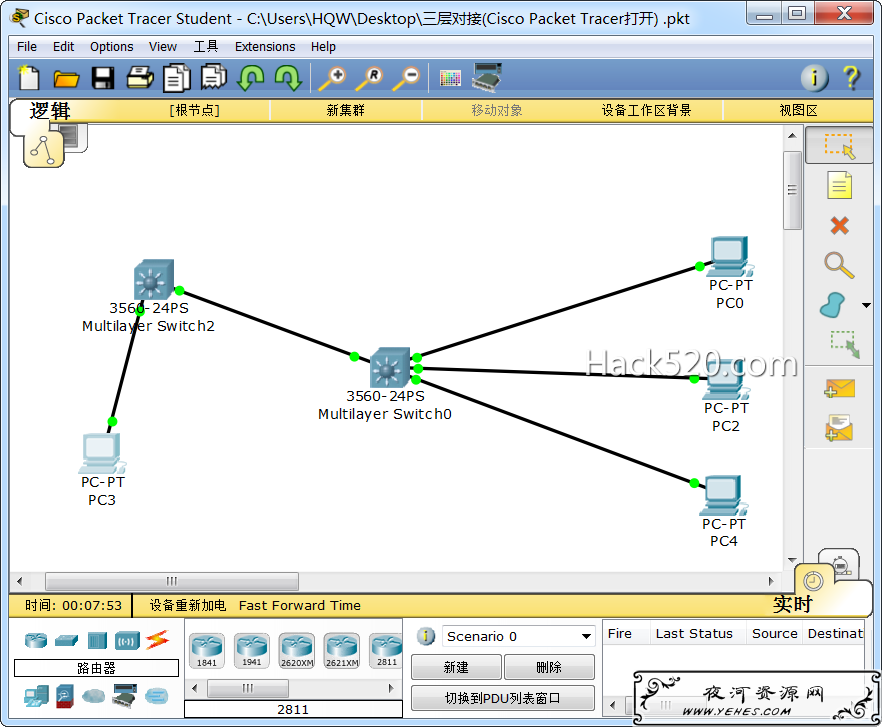Click the 删除 scenario button
Screen dimensions: 882x727
pyautogui.click(x=549, y=667)
